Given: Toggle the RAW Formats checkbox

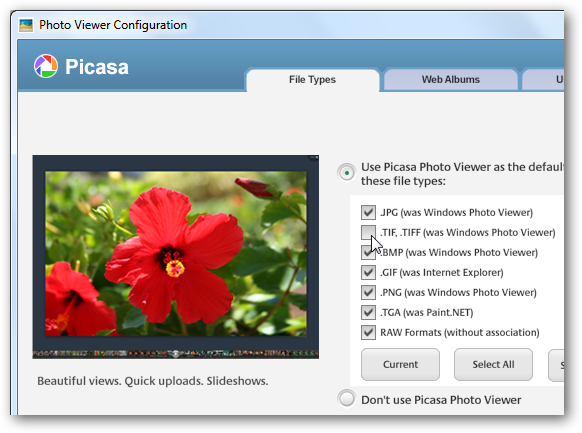Looking at the screenshot, I should click(368, 332).
